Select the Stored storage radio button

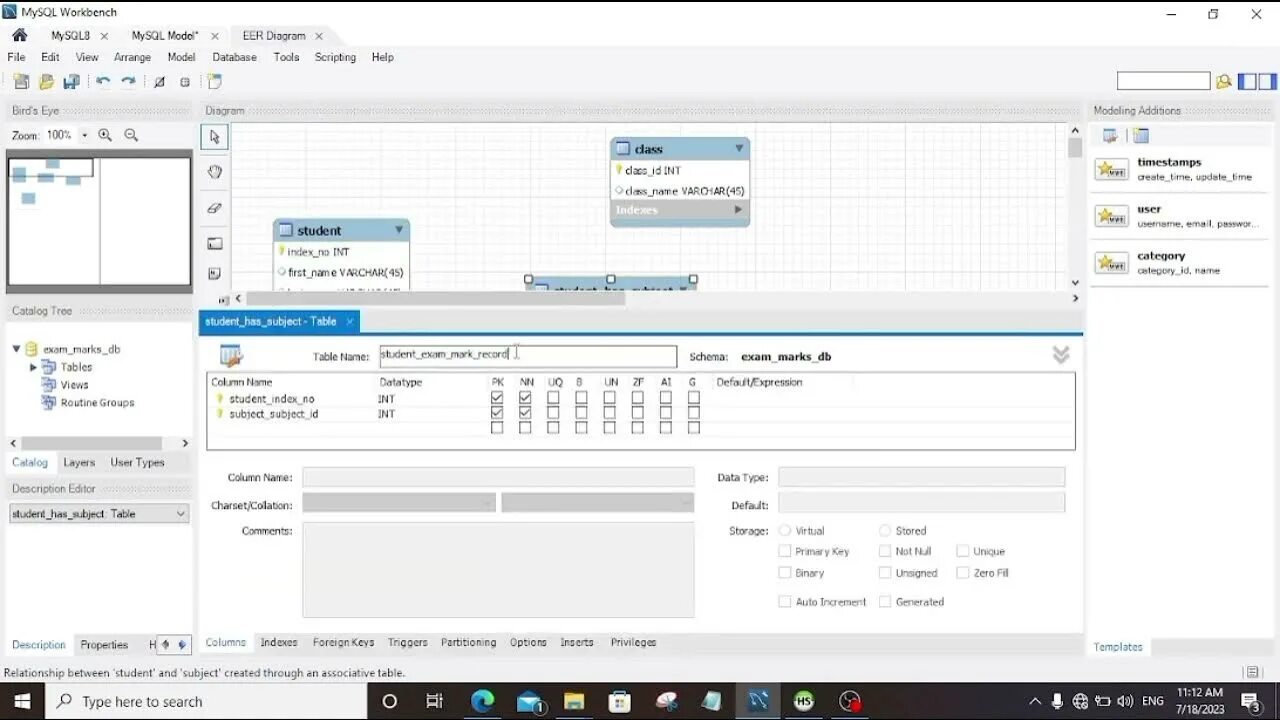pyautogui.click(x=885, y=531)
